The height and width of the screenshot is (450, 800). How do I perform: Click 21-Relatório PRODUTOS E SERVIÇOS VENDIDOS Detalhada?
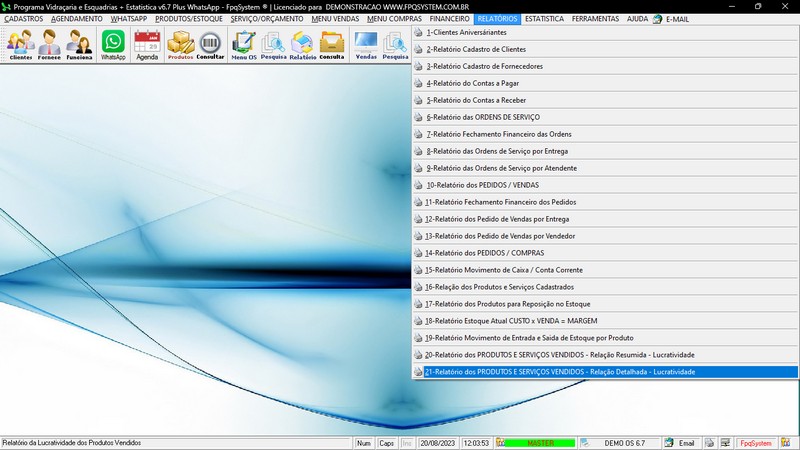560,372
